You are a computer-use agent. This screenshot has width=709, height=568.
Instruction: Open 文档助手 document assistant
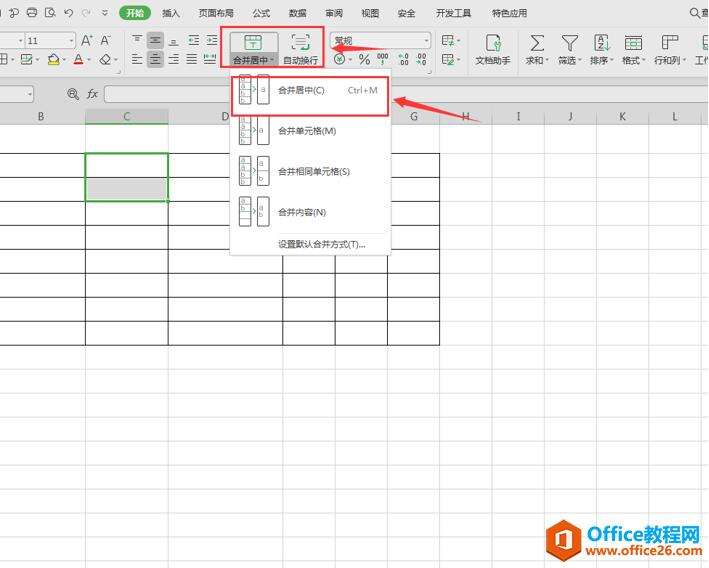(x=493, y=49)
